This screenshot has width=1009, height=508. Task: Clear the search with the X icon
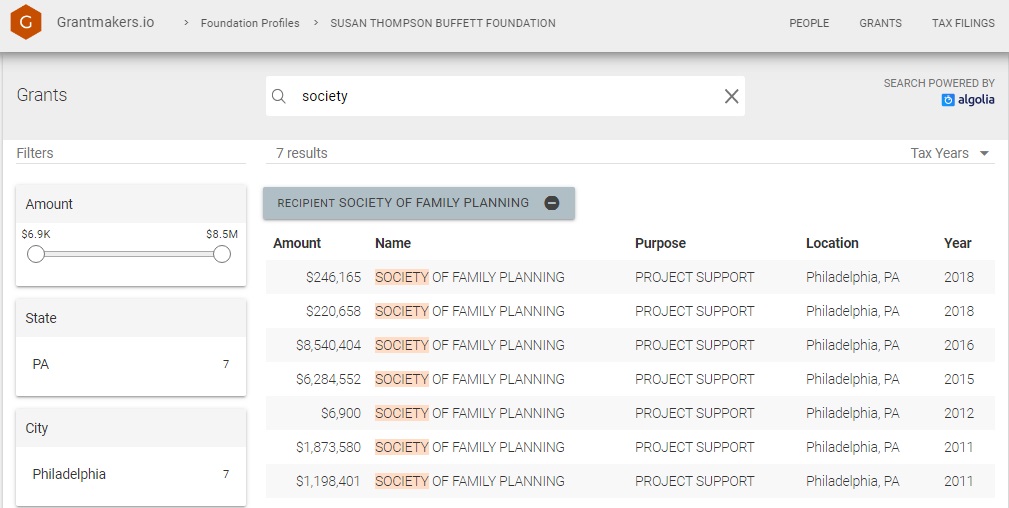click(732, 96)
